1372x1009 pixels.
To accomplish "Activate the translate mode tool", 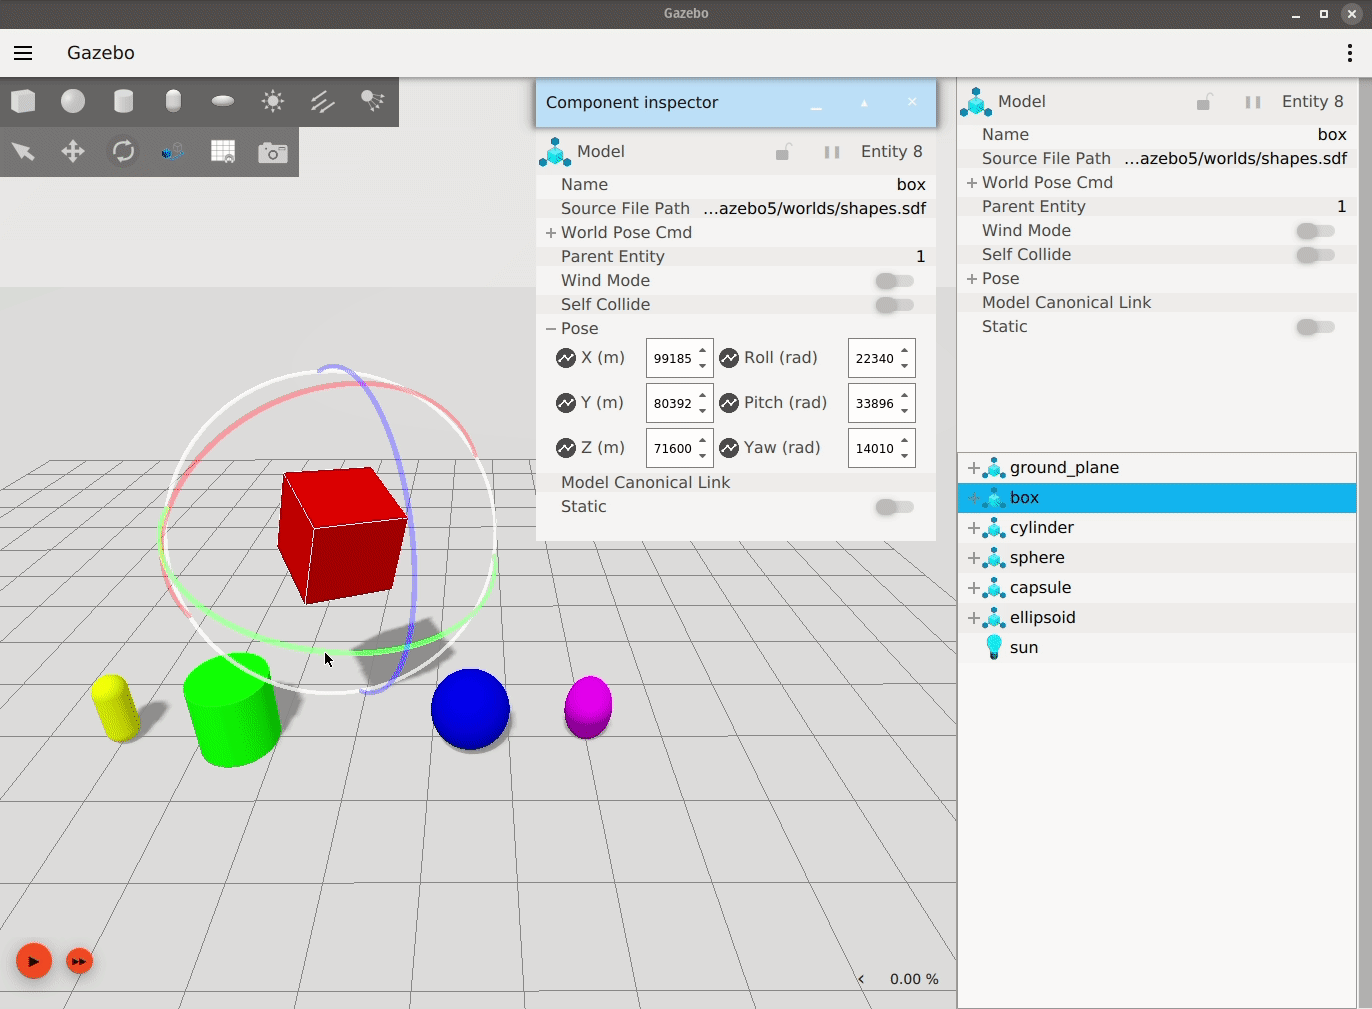I will [x=73, y=152].
